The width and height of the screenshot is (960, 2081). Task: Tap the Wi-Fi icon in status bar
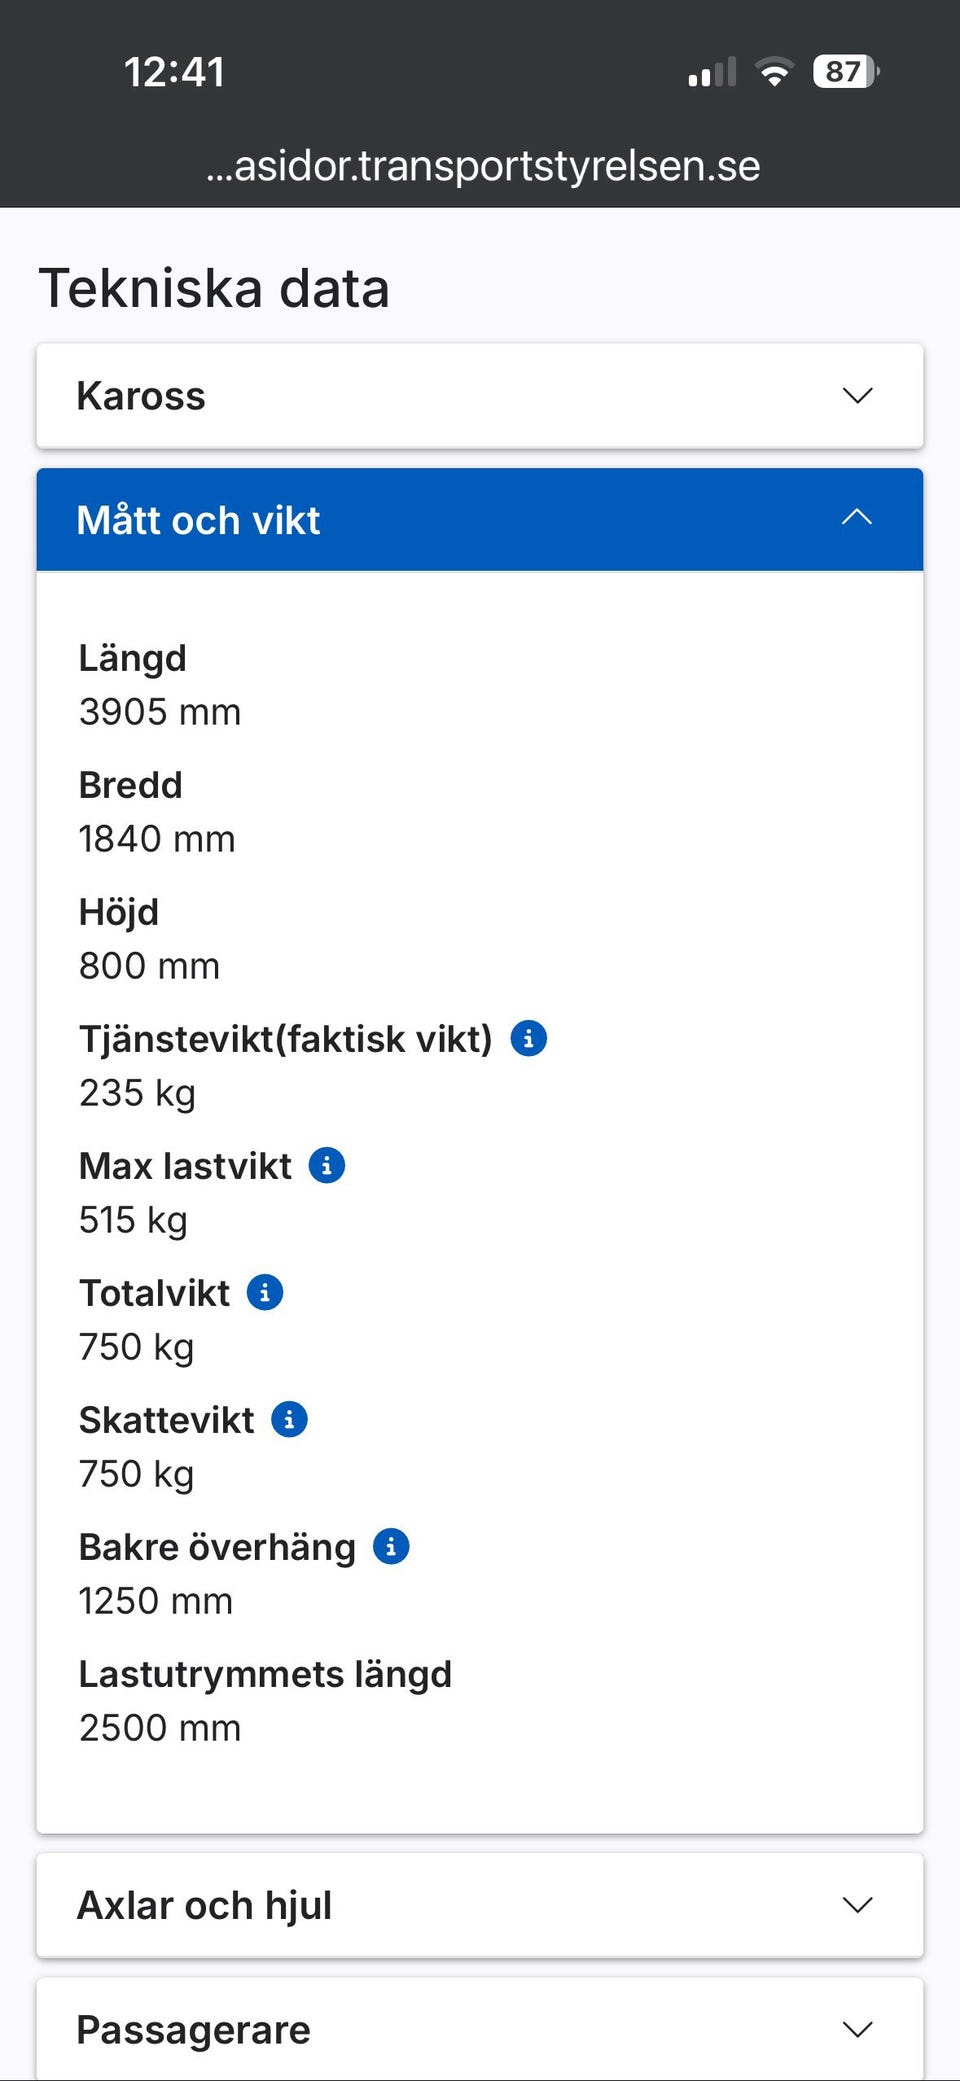(x=774, y=72)
